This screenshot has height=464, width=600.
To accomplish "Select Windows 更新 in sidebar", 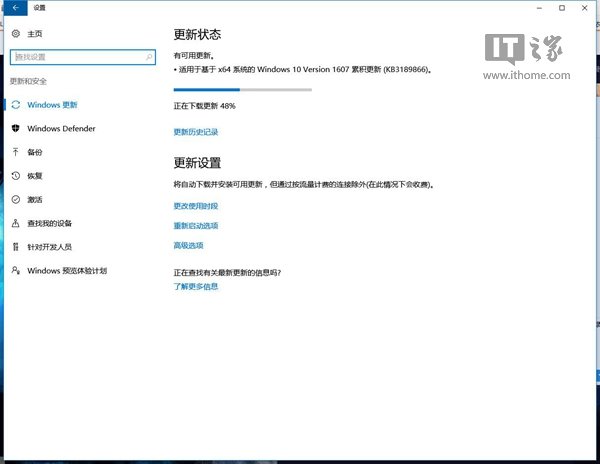I will point(52,105).
